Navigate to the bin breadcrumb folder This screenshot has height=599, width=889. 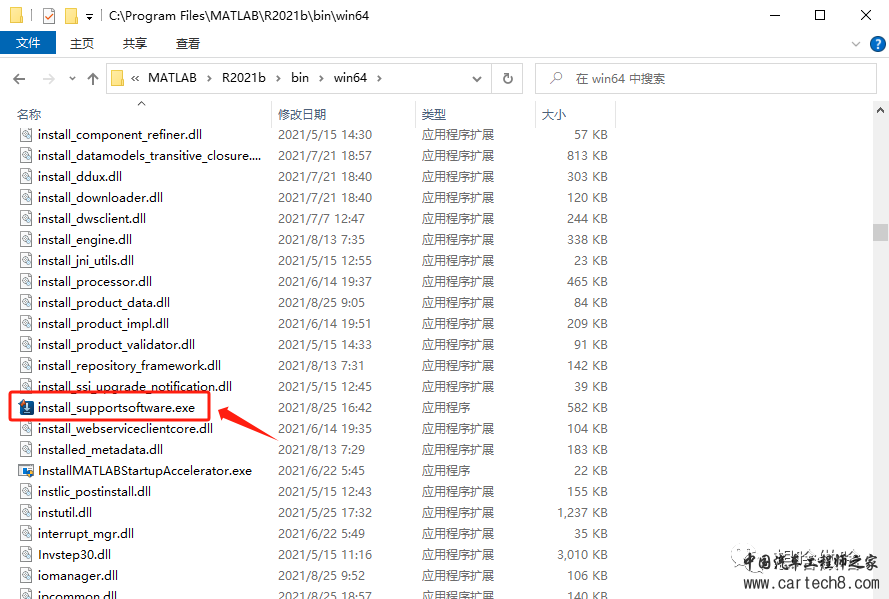[x=300, y=78]
